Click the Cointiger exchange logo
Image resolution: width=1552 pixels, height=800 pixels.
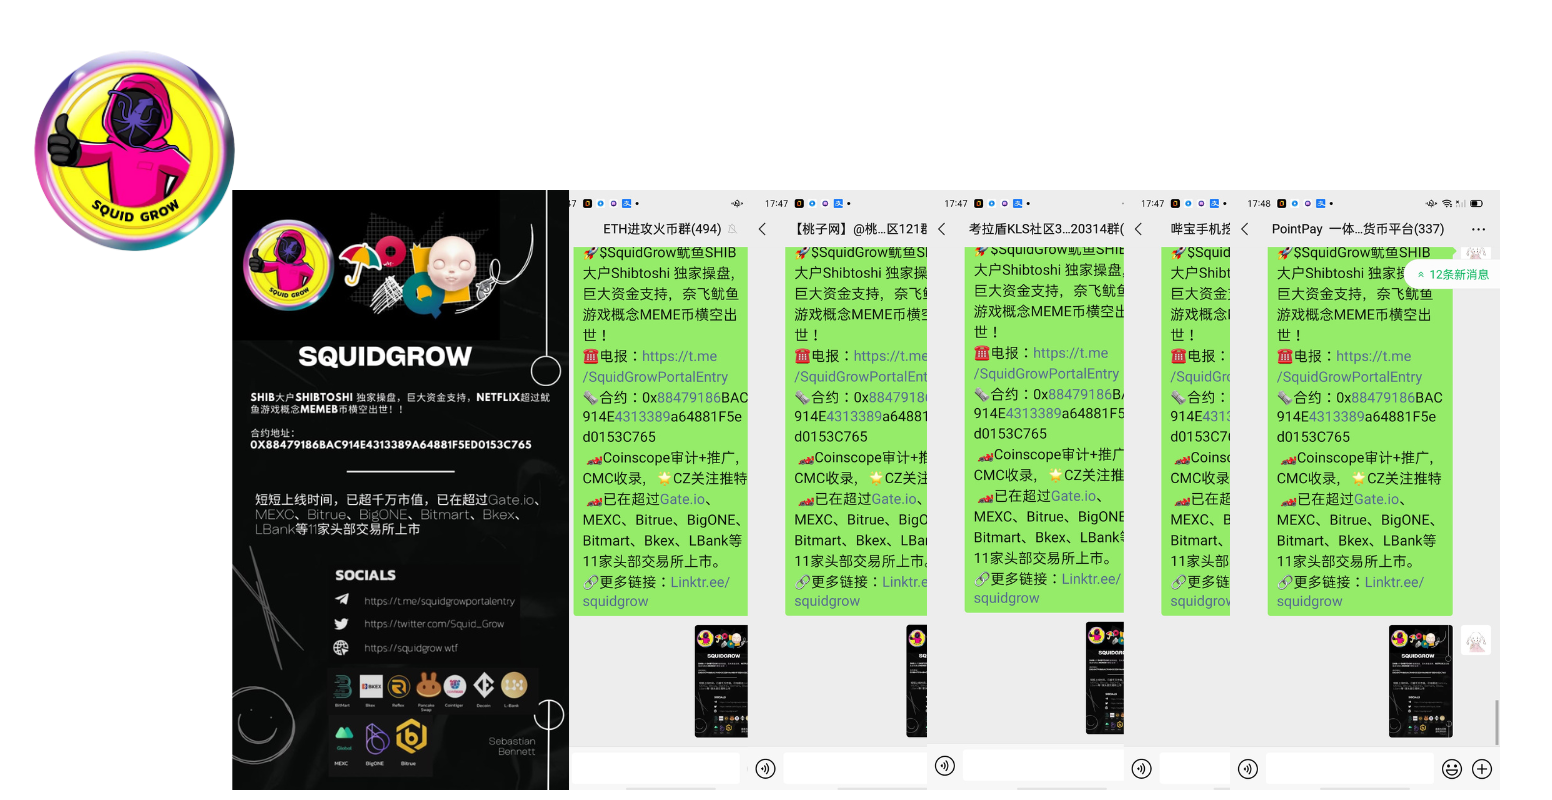coord(455,686)
